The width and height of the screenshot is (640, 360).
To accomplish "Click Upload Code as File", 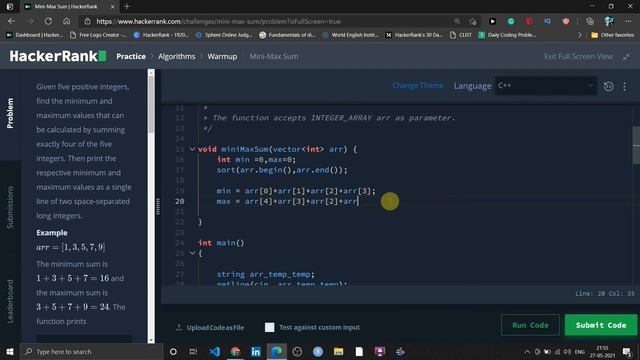I will (x=210, y=327).
